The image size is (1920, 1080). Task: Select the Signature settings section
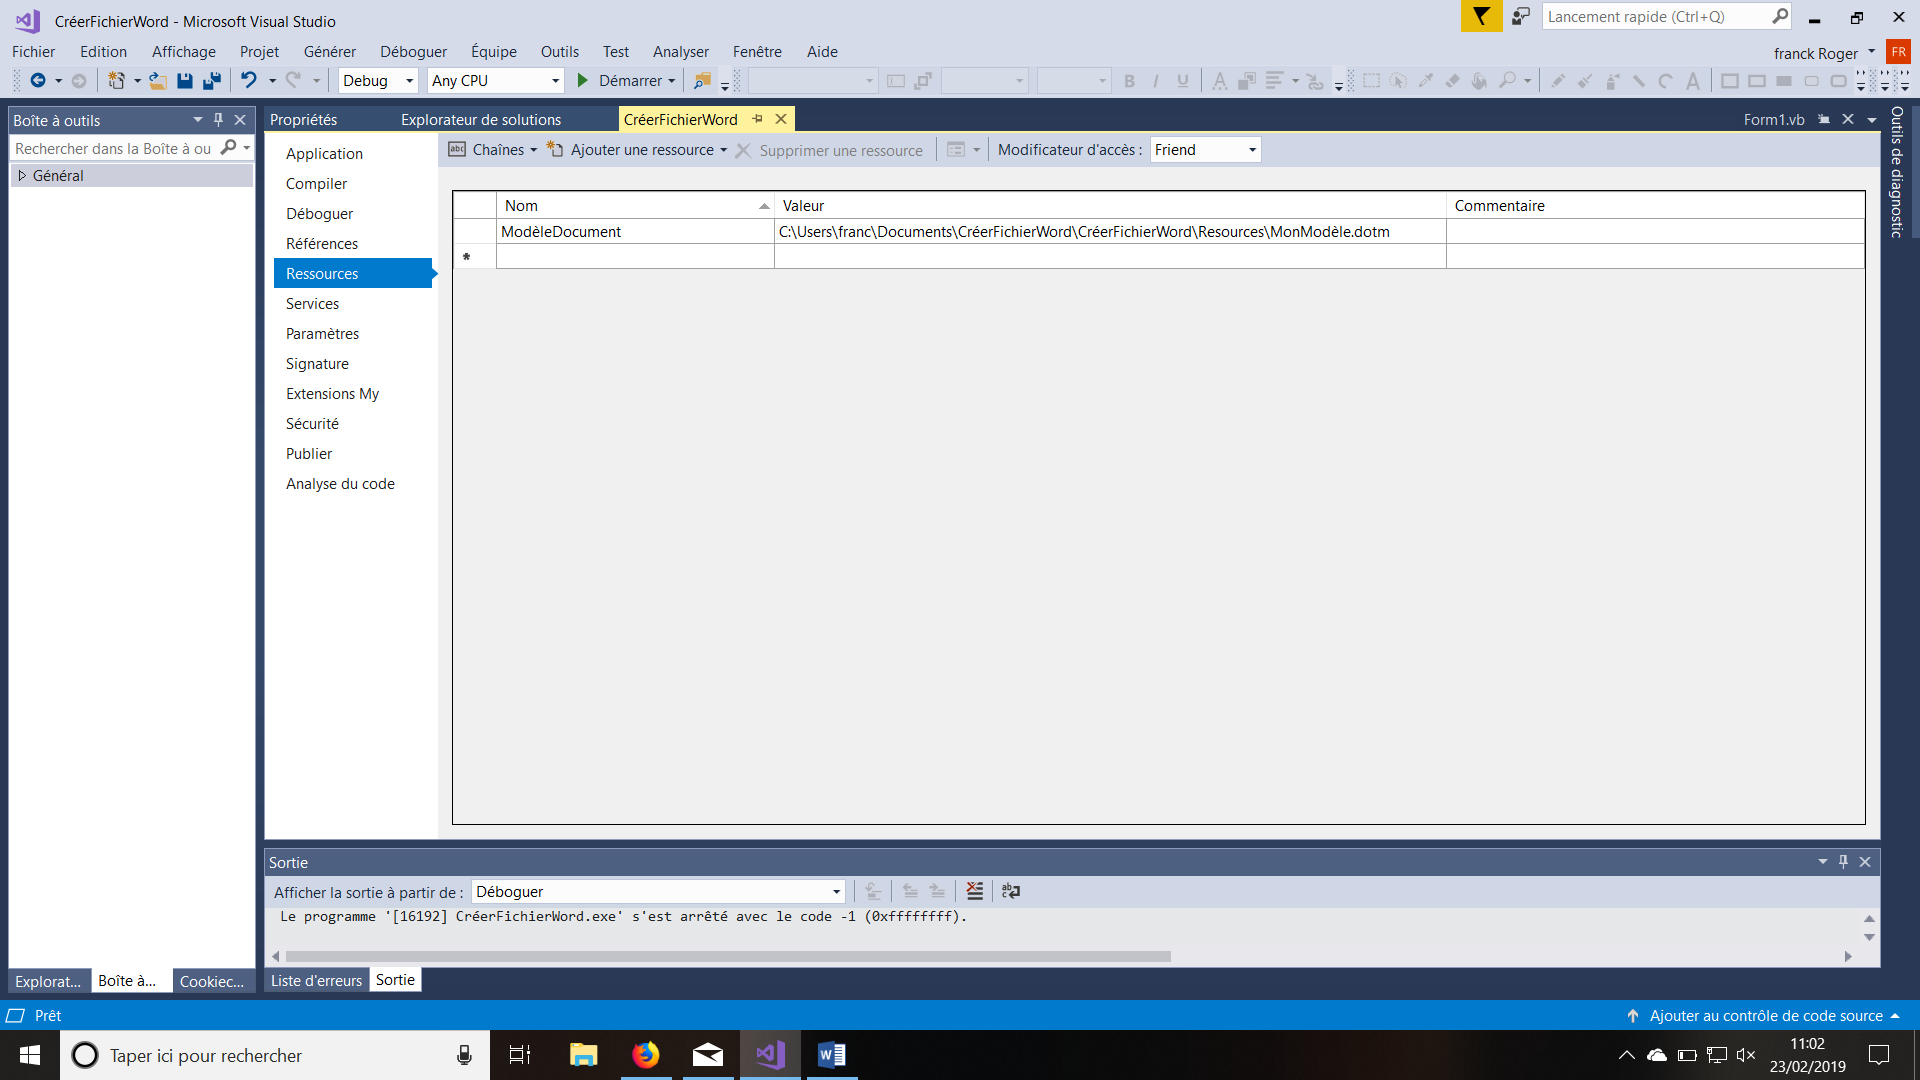[x=316, y=363]
